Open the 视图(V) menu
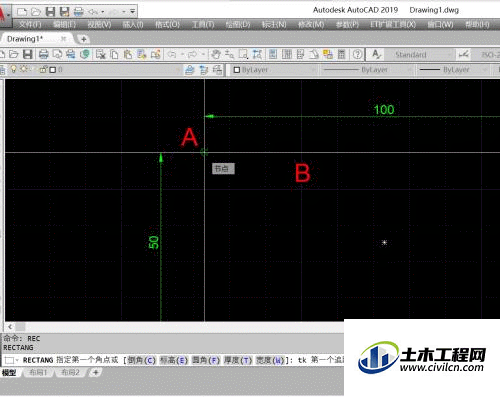Screen dimensions: 500x397 coord(99,24)
